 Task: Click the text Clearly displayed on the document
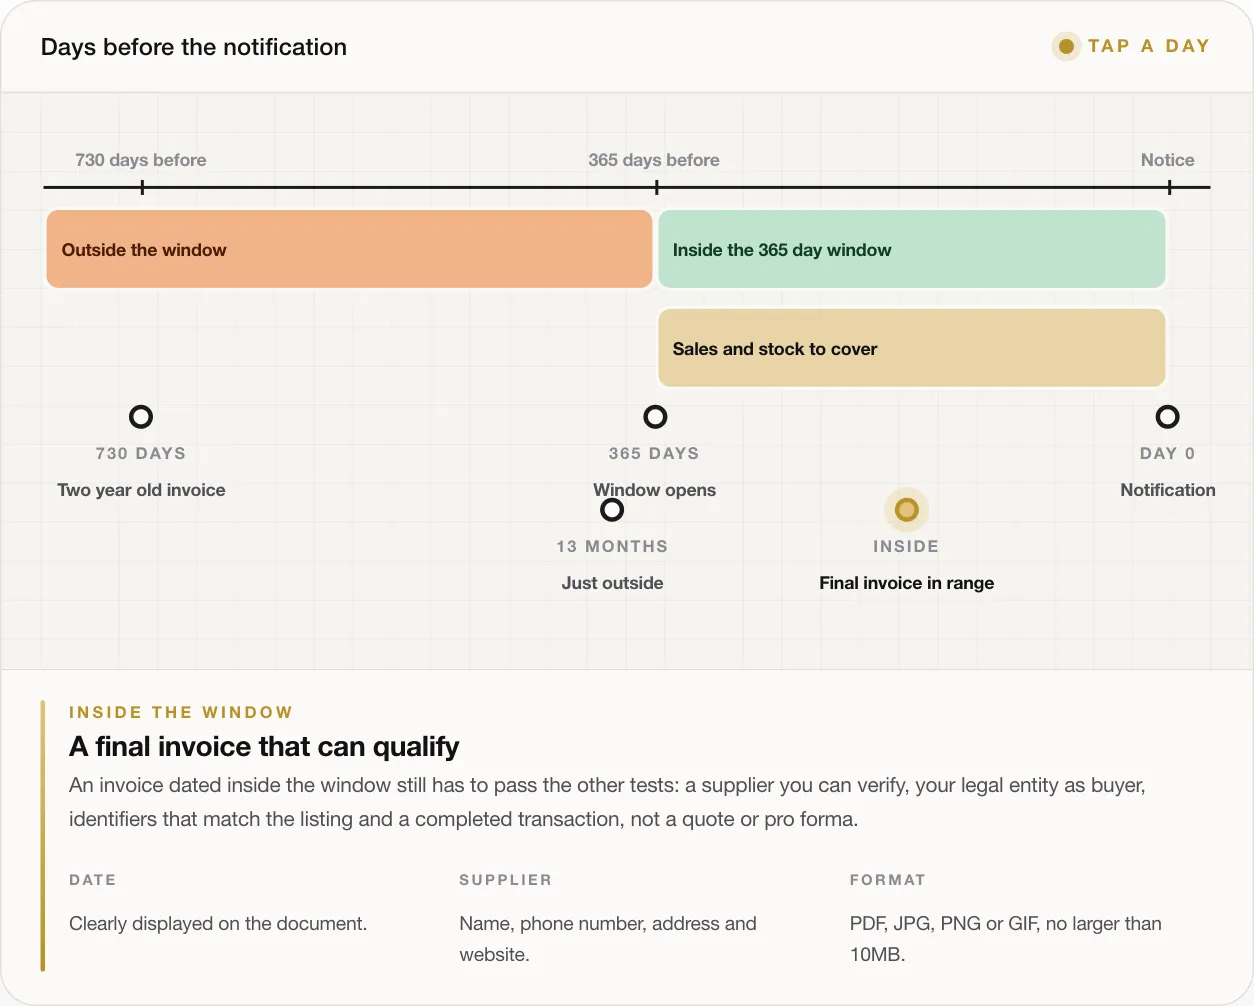(x=218, y=924)
